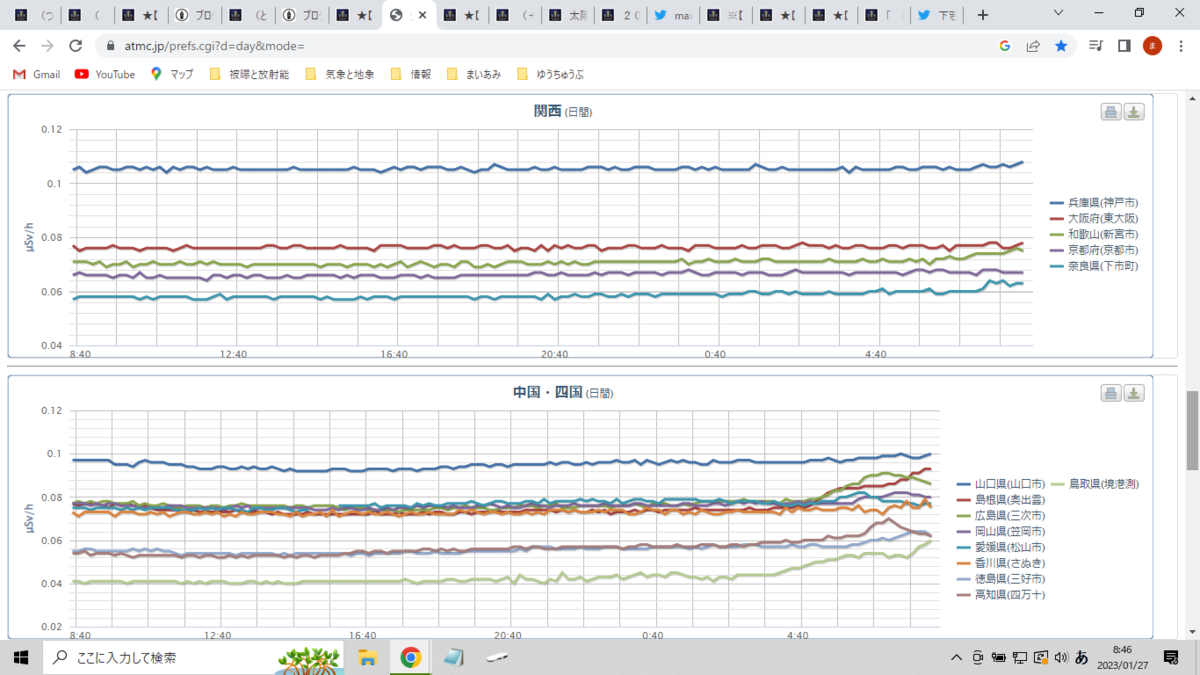The height and width of the screenshot is (675, 1200).
Task: Toggle Chrome side panel
Action: coord(1124,46)
